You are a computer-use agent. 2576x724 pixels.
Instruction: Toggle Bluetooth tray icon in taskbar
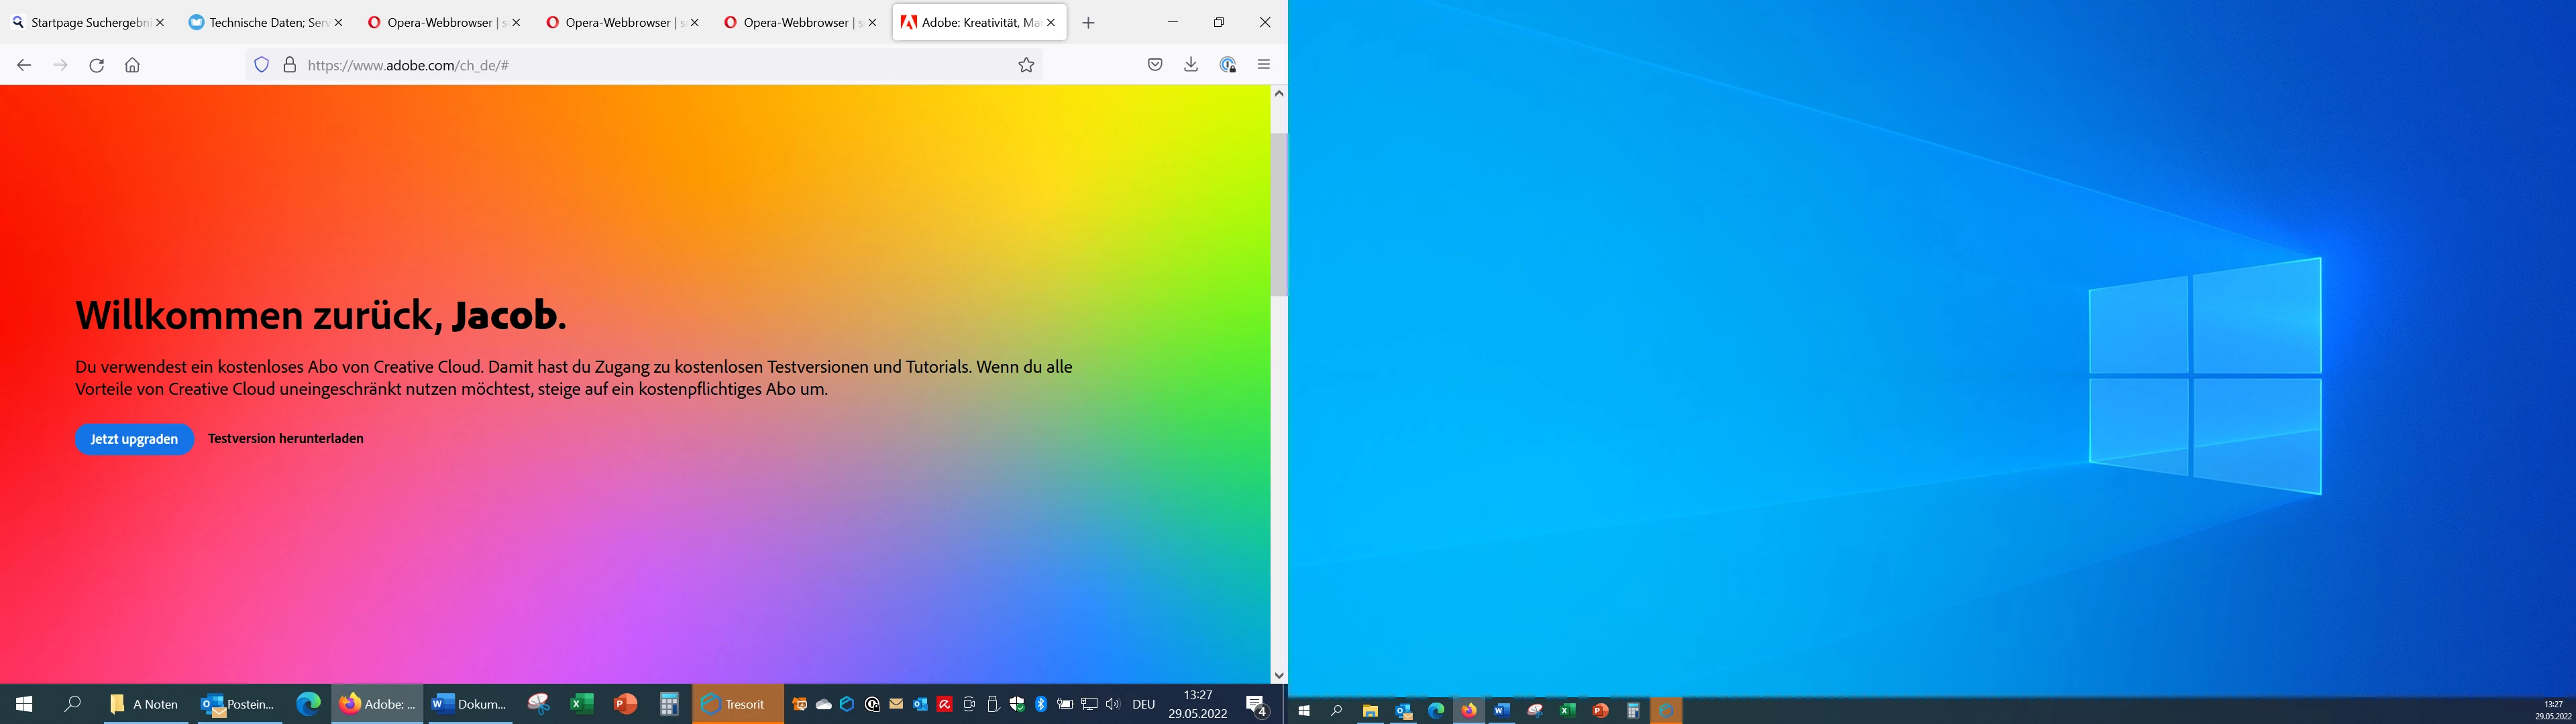[x=1041, y=704]
